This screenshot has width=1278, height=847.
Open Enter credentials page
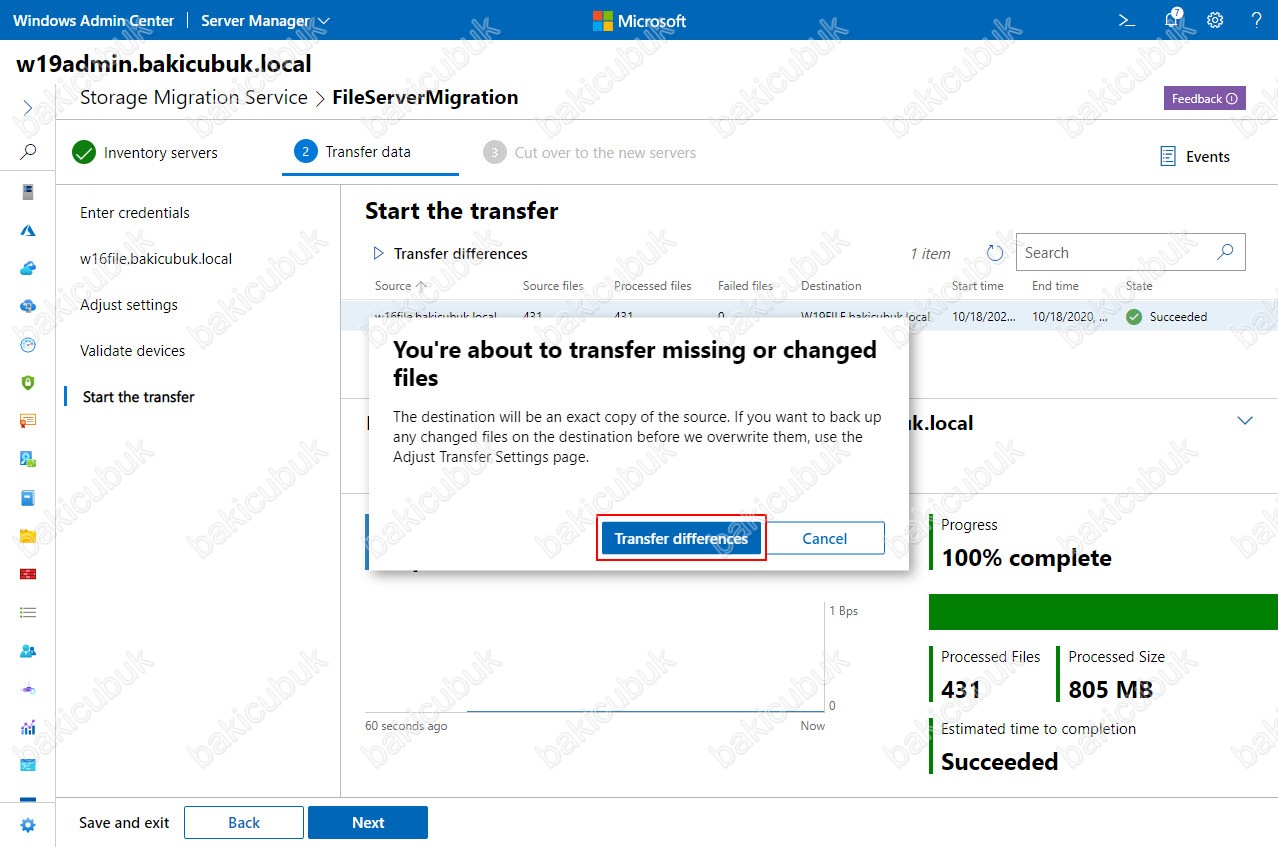[x=135, y=213]
